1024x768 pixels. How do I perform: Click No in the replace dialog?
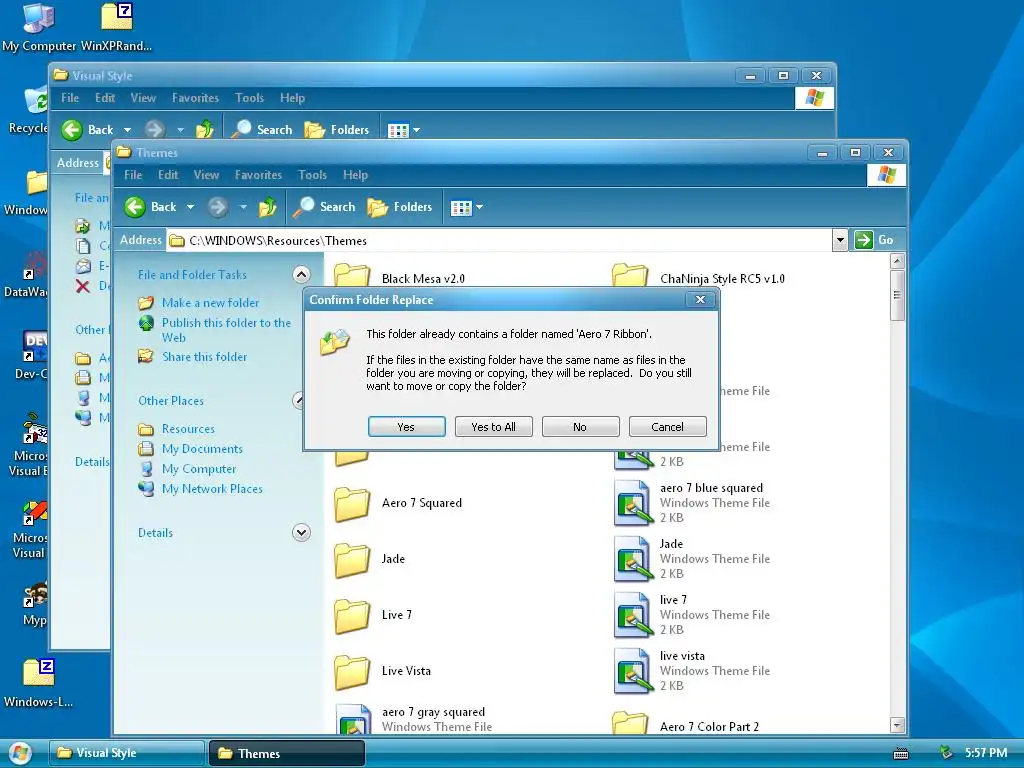580,426
